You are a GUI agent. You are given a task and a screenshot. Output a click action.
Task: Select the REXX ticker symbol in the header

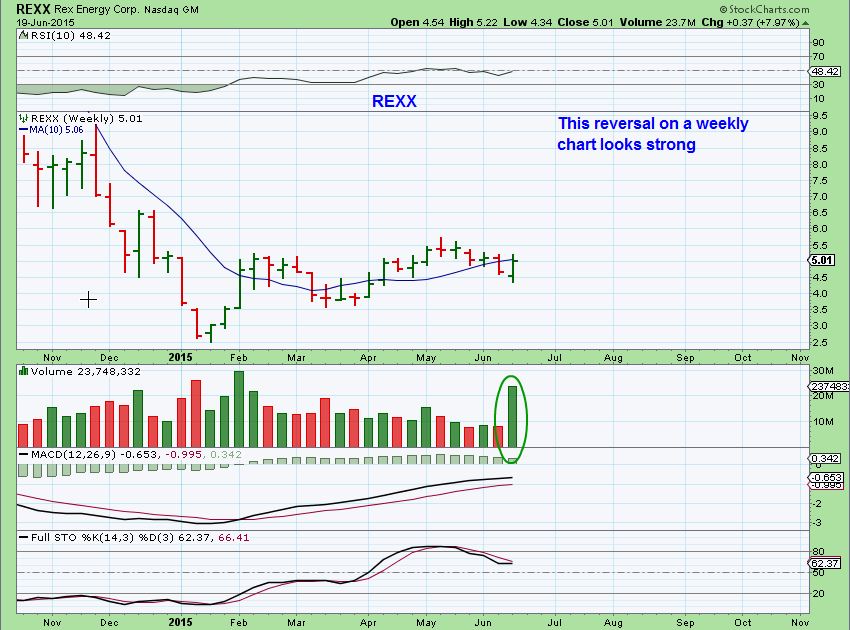point(33,9)
